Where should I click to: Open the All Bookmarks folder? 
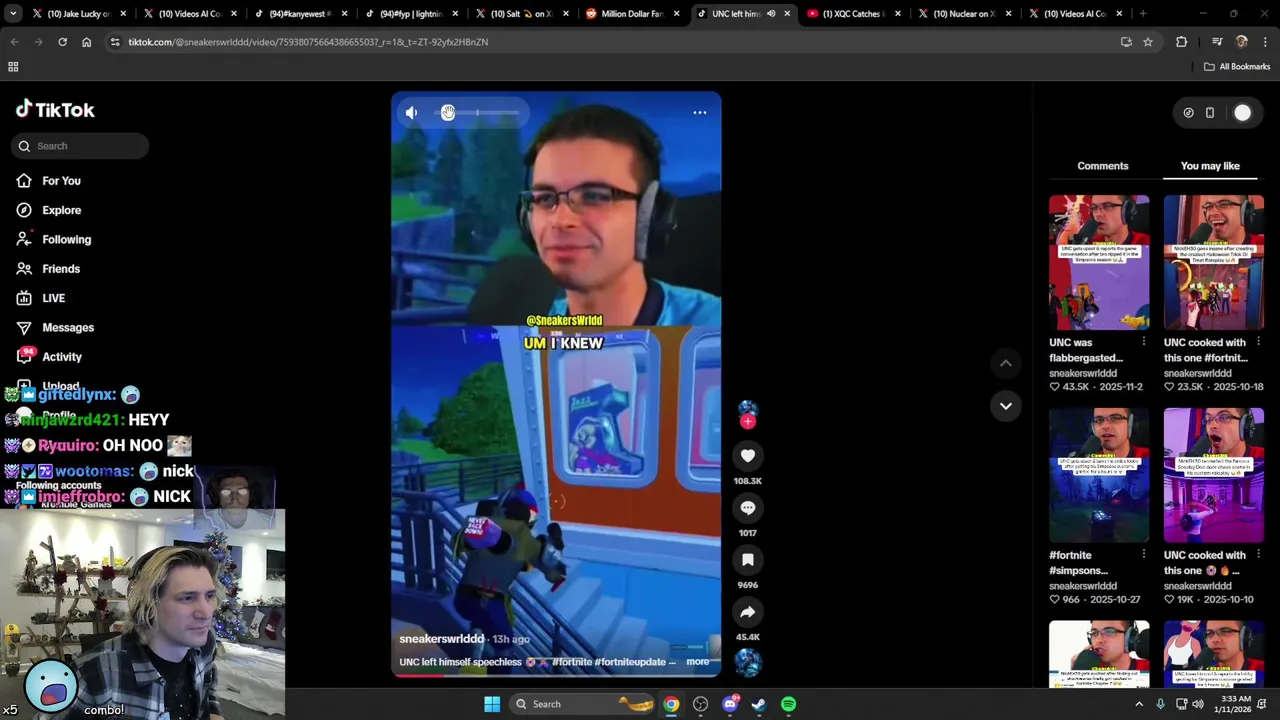pos(1237,67)
